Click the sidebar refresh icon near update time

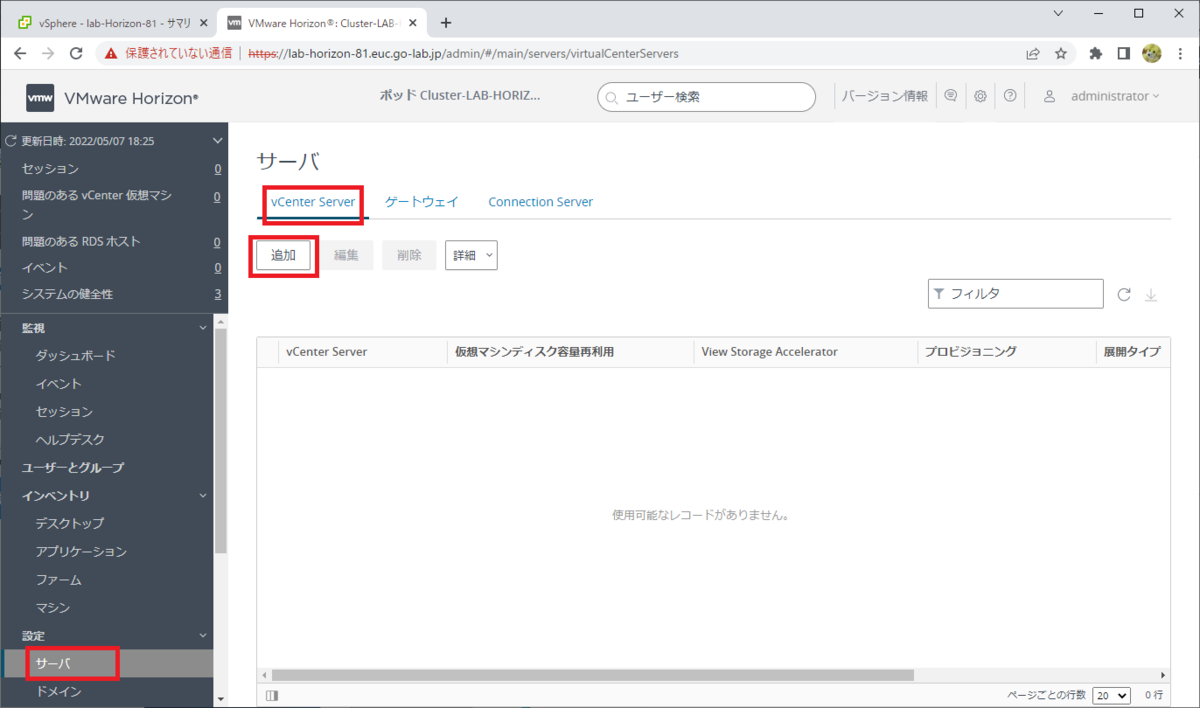pos(11,141)
